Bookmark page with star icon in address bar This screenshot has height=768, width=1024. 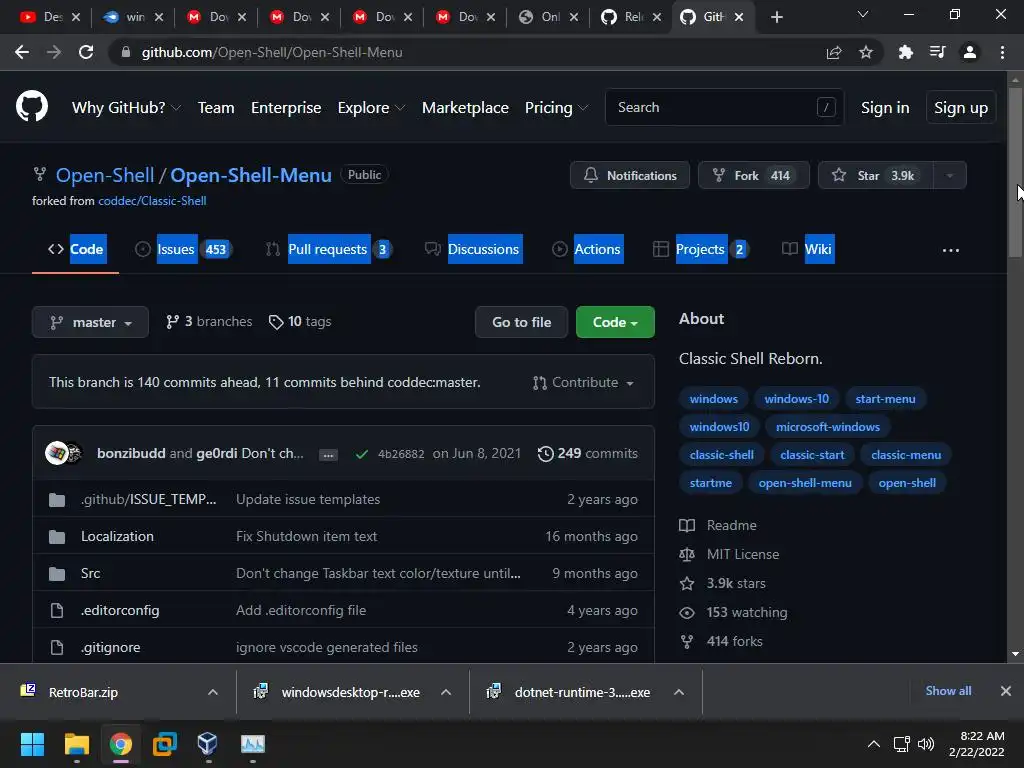tap(866, 52)
